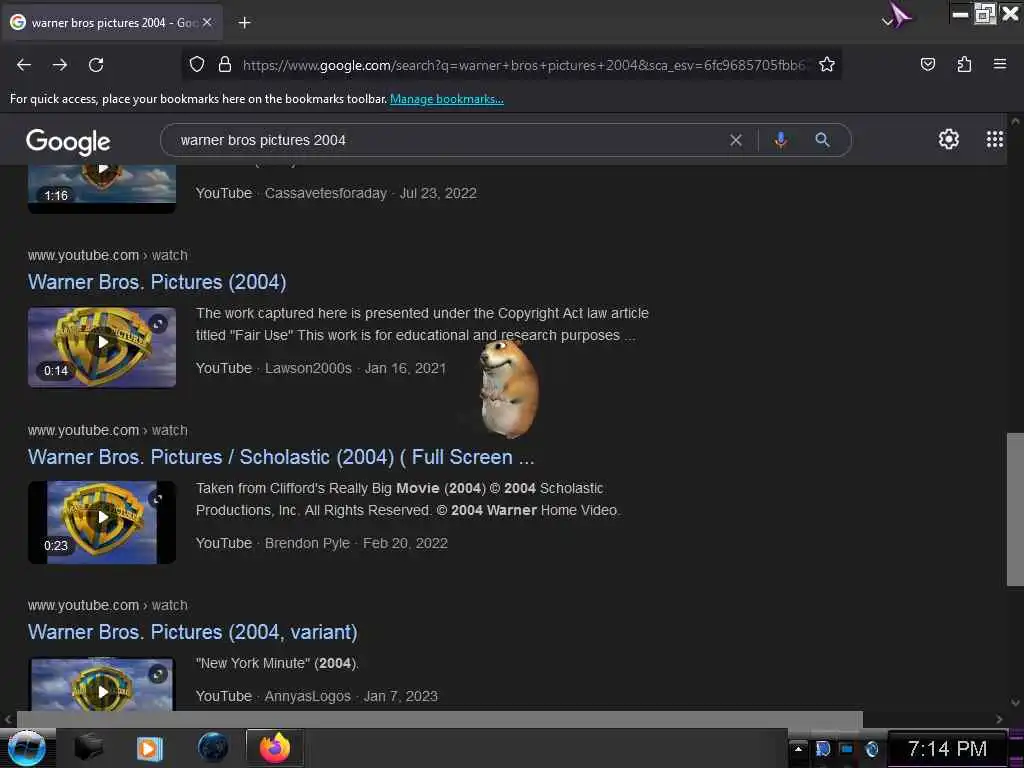Show hidden system tray icons arrow
The height and width of the screenshot is (768, 1024).
pyautogui.click(x=797, y=749)
